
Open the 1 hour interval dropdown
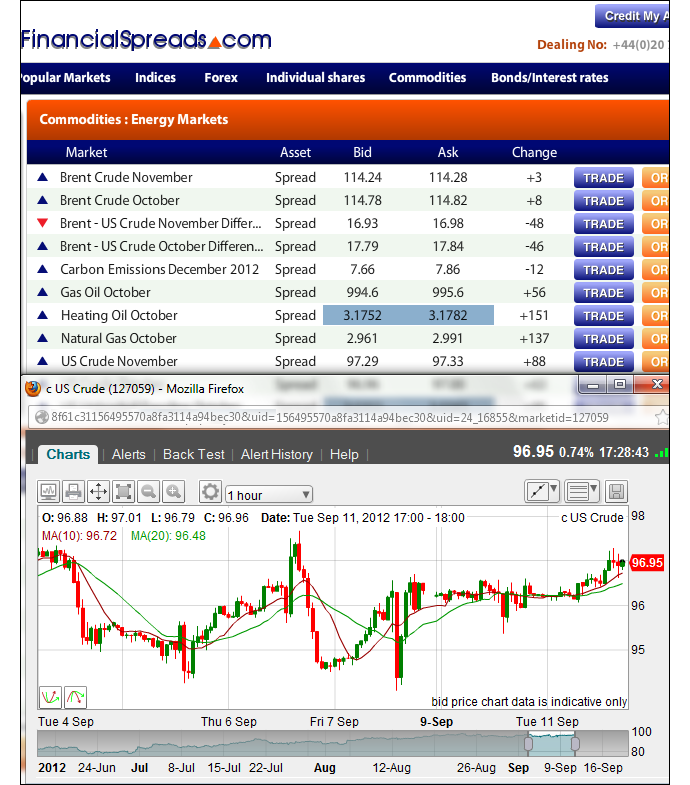tap(269, 495)
